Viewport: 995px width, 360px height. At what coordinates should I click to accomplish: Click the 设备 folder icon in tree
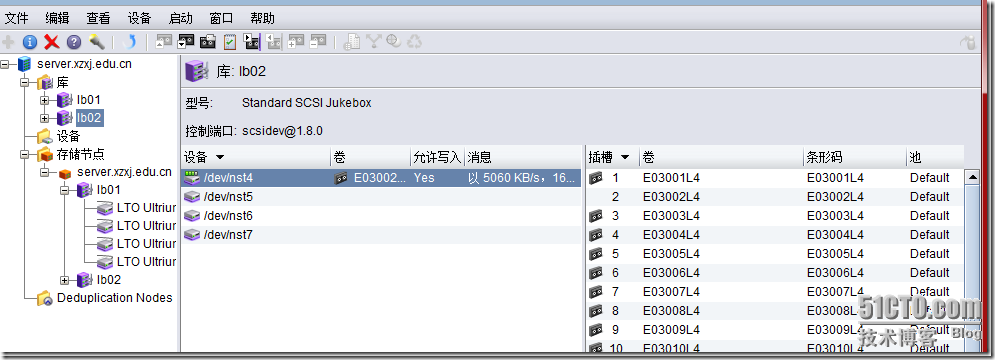pyautogui.click(x=44, y=136)
